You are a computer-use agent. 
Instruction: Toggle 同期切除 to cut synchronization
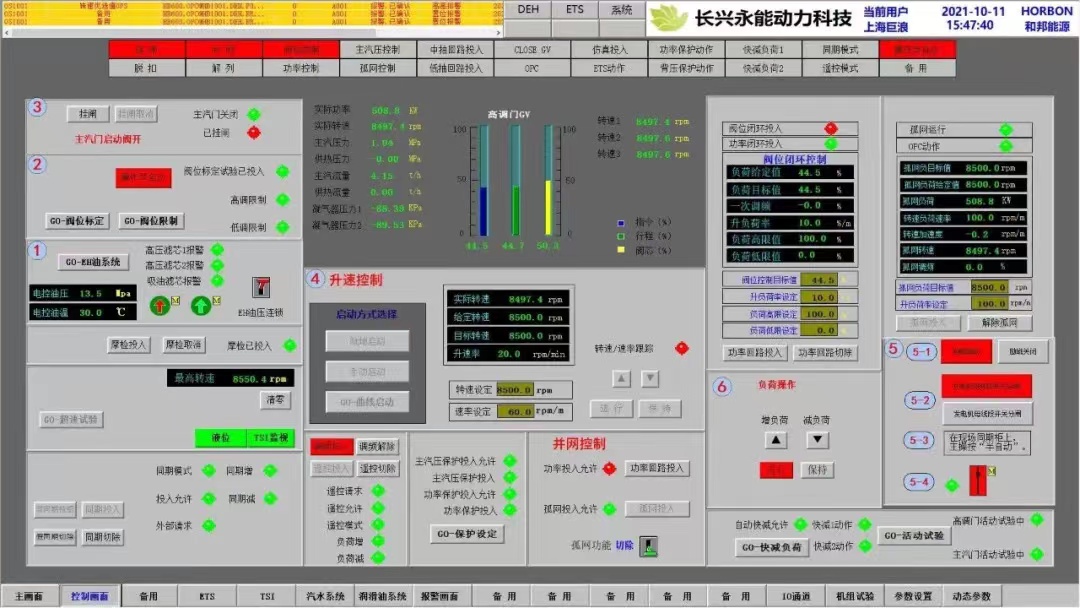point(103,537)
